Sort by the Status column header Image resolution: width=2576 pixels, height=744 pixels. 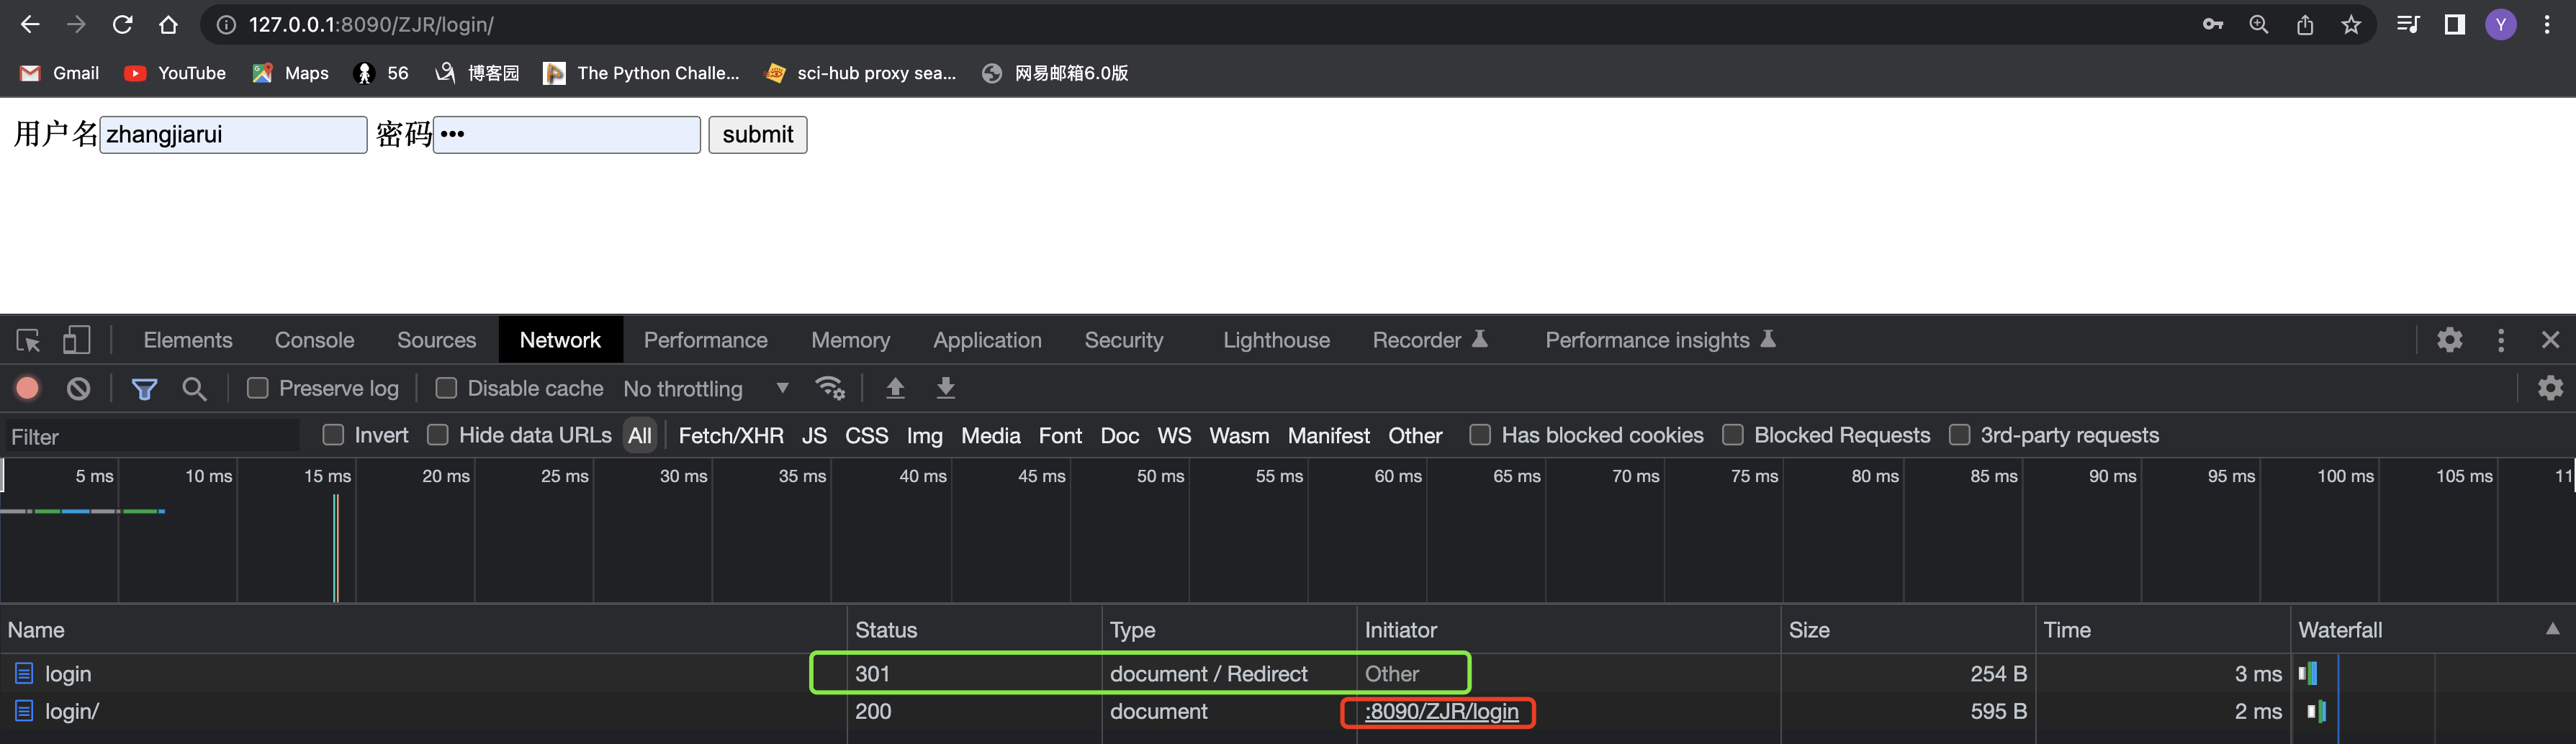pos(974,630)
